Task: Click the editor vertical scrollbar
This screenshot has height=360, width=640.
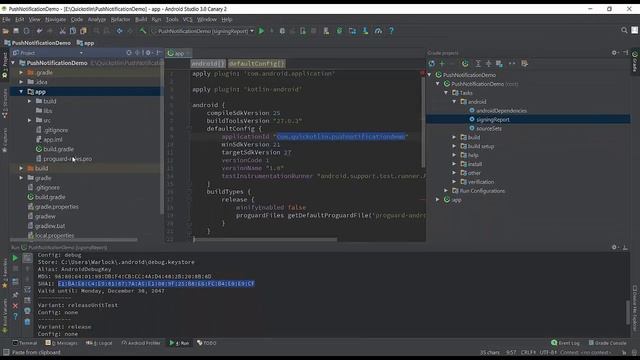Action: pos(423,122)
